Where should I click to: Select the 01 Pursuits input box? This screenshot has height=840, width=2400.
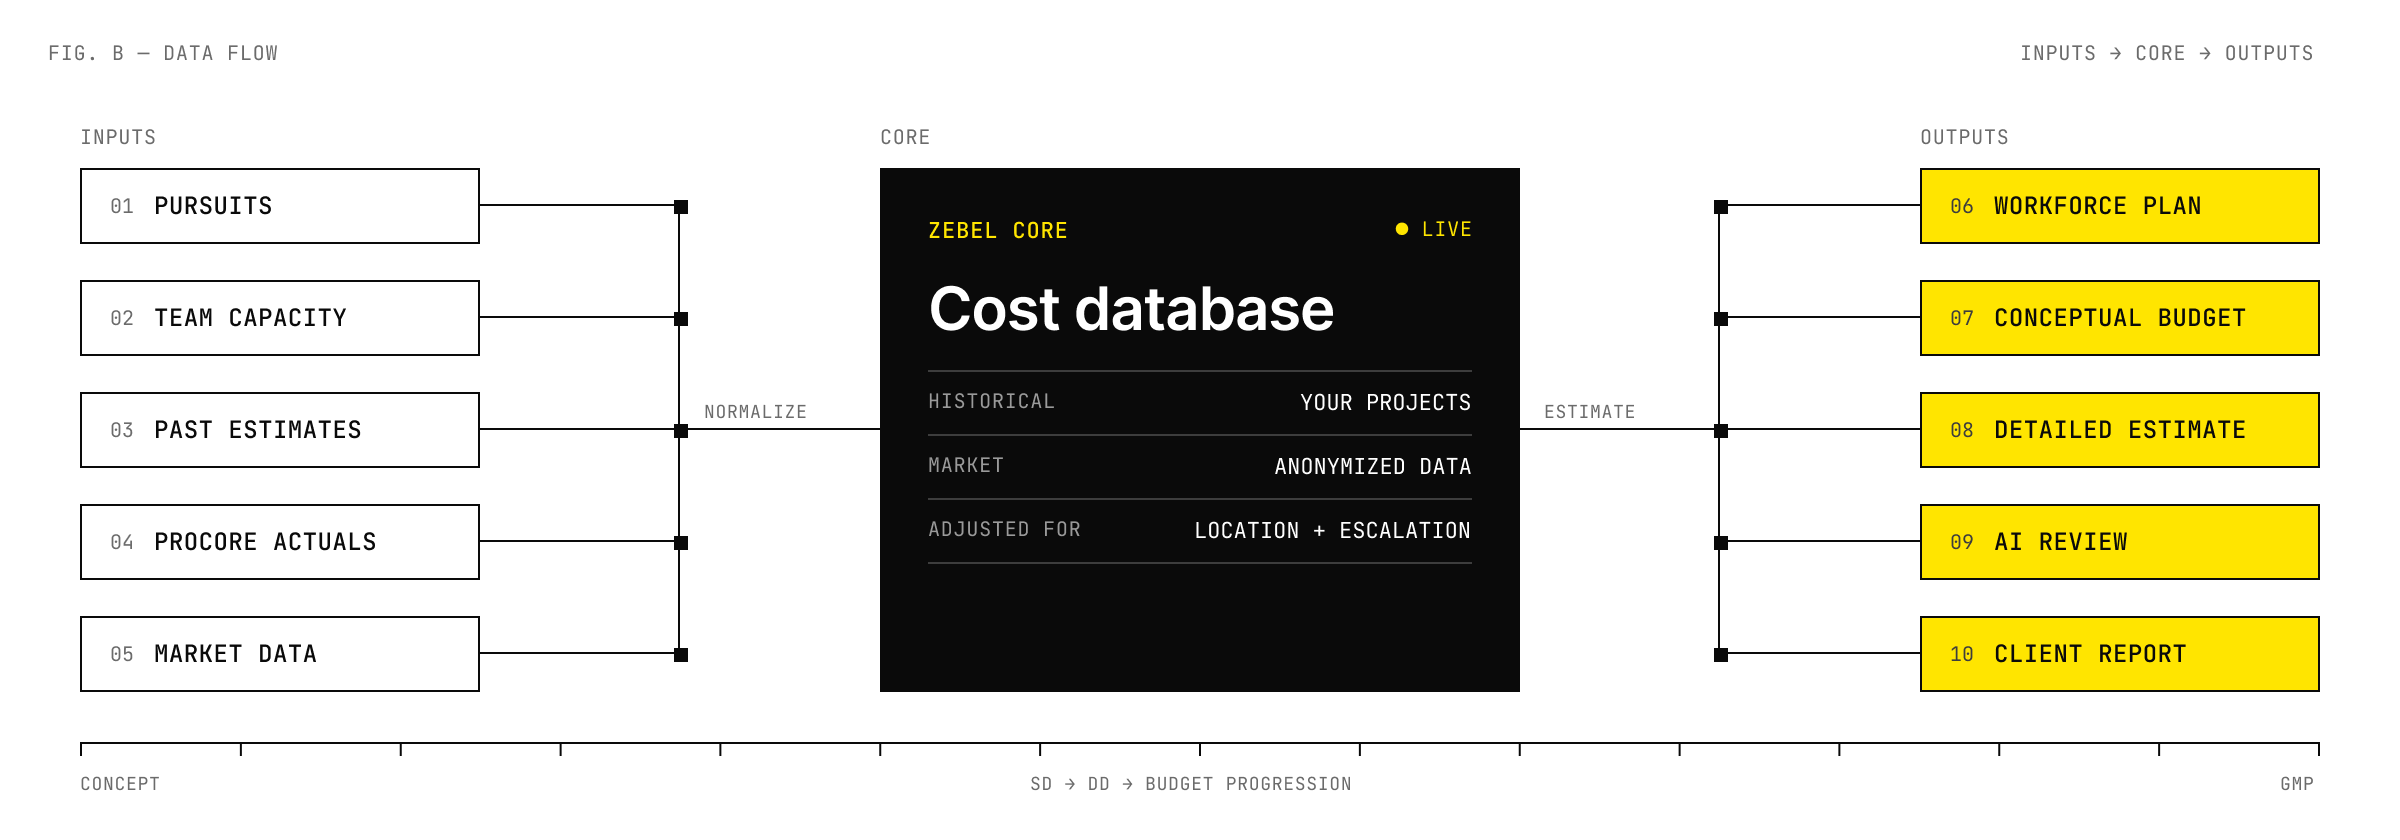tap(280, 206)
